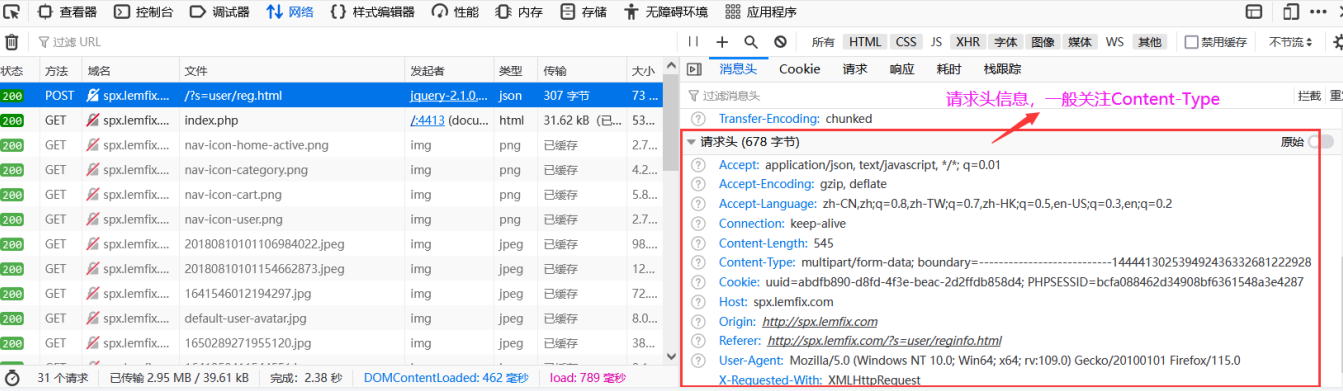Open the 应用程序 application tab

[x=761, y=12]
